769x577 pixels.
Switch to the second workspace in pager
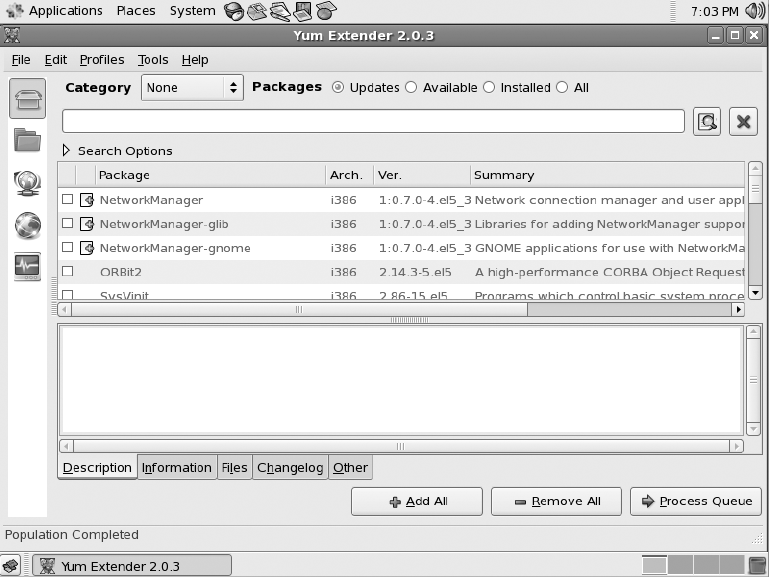[680, 565]
